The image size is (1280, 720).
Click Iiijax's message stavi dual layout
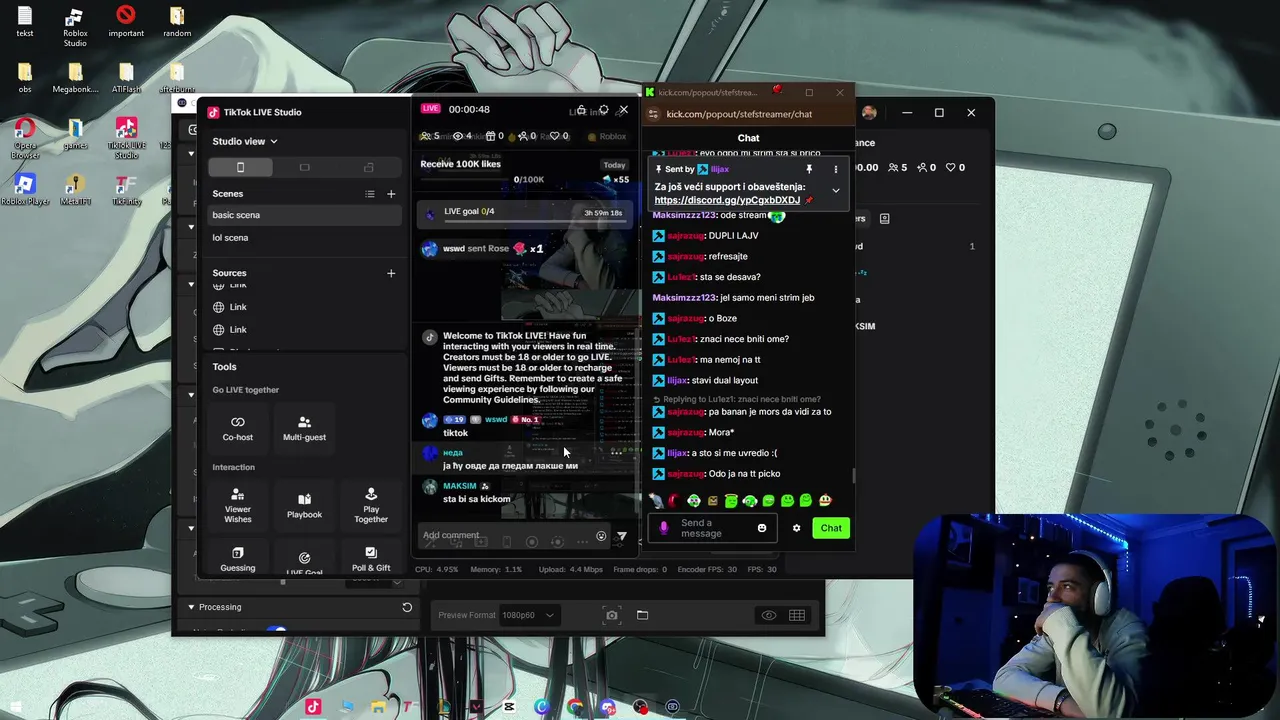[x=725, y=380]
